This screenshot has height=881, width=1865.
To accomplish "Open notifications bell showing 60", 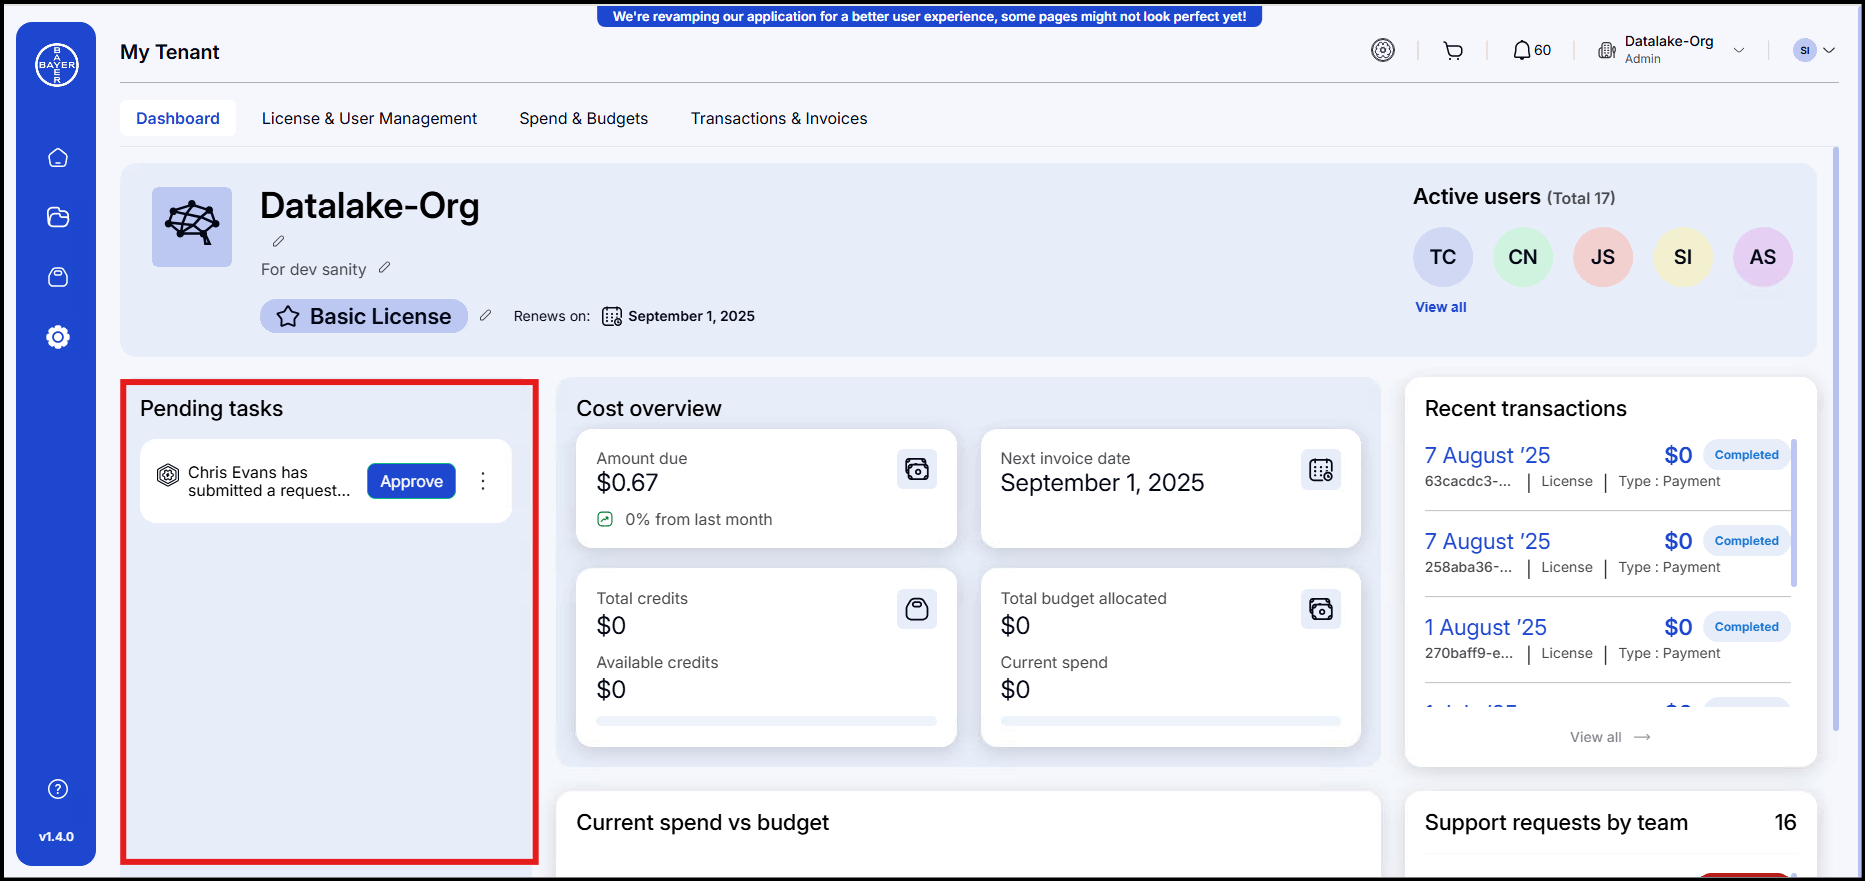I will coord(1531,50).
